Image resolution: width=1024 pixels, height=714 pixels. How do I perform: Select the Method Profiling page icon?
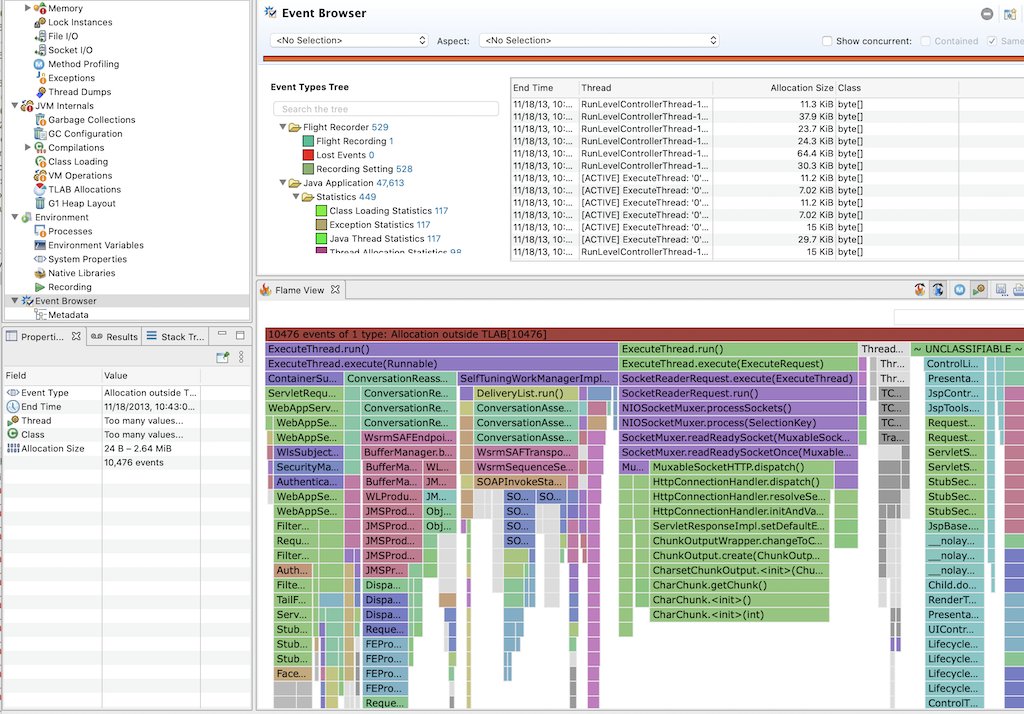(x=39, y=64)
